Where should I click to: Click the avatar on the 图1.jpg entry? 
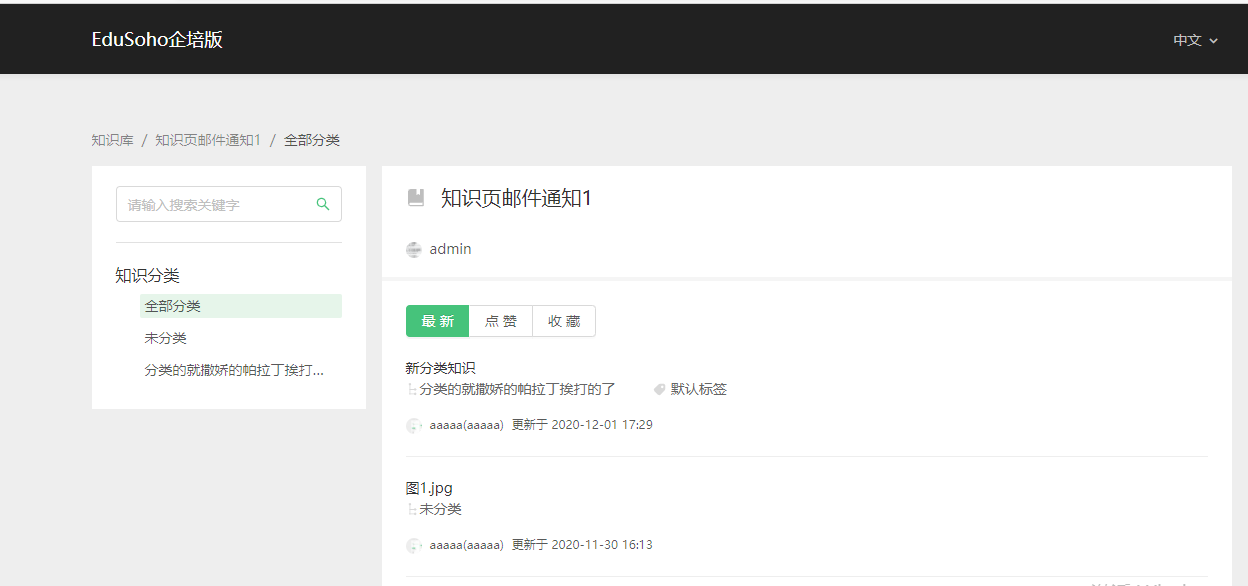tap(414, 545)
